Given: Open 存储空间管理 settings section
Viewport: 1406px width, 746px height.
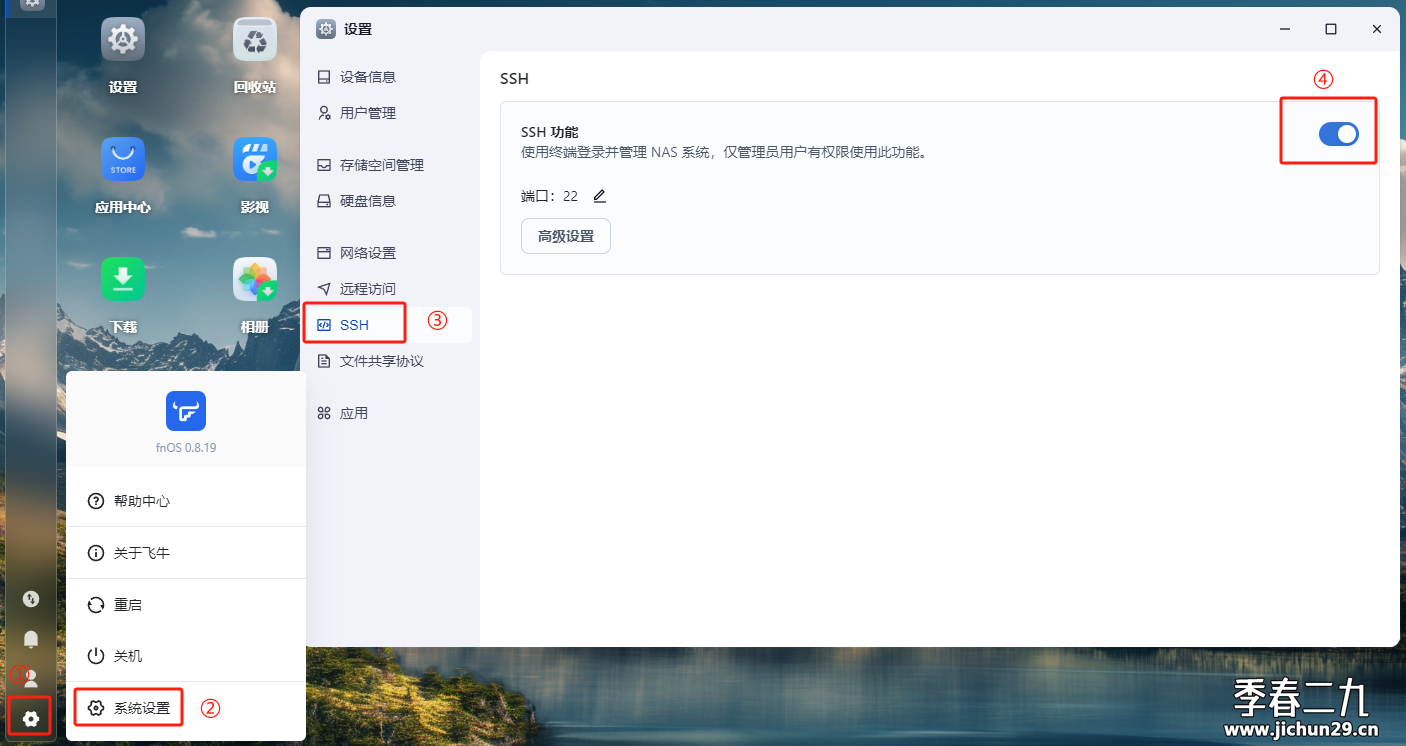Looking at the screenshot, I should (x=381, y=165).
